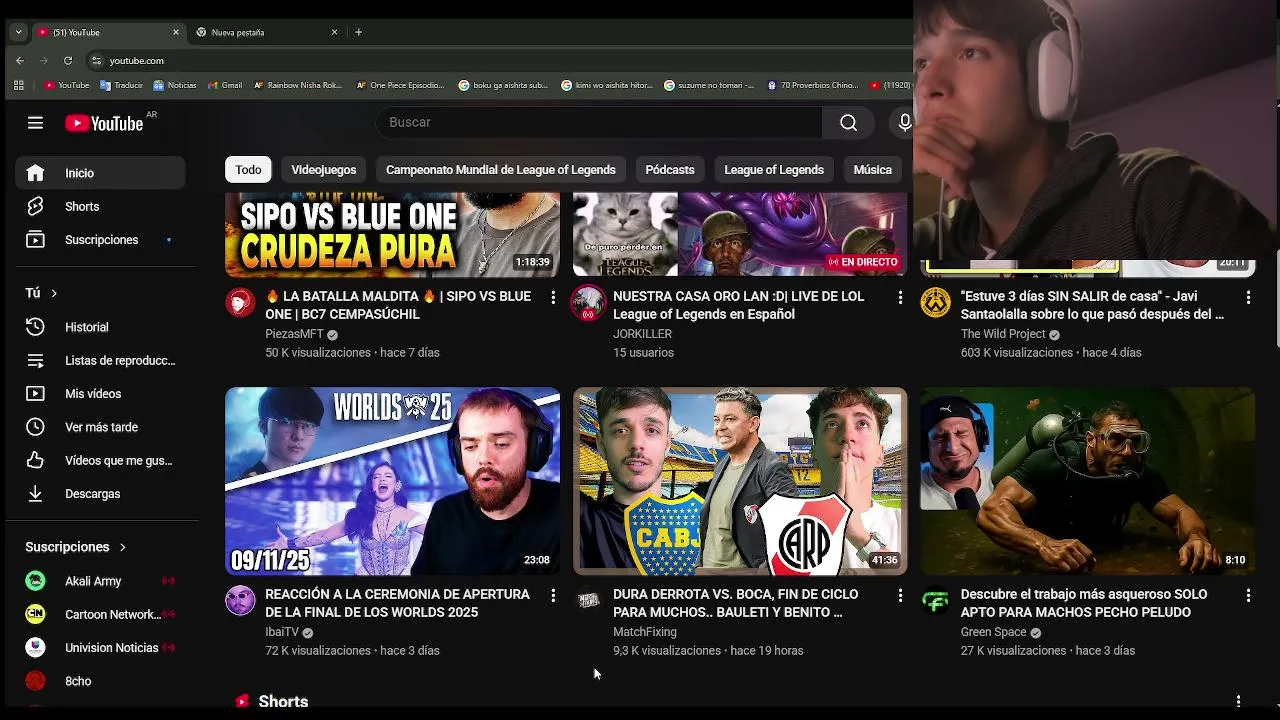Image resolution: width=1280 pixels, height=720 pixels.
Task: Open Cartoon Network subscription channel
Action: [100, 614]
